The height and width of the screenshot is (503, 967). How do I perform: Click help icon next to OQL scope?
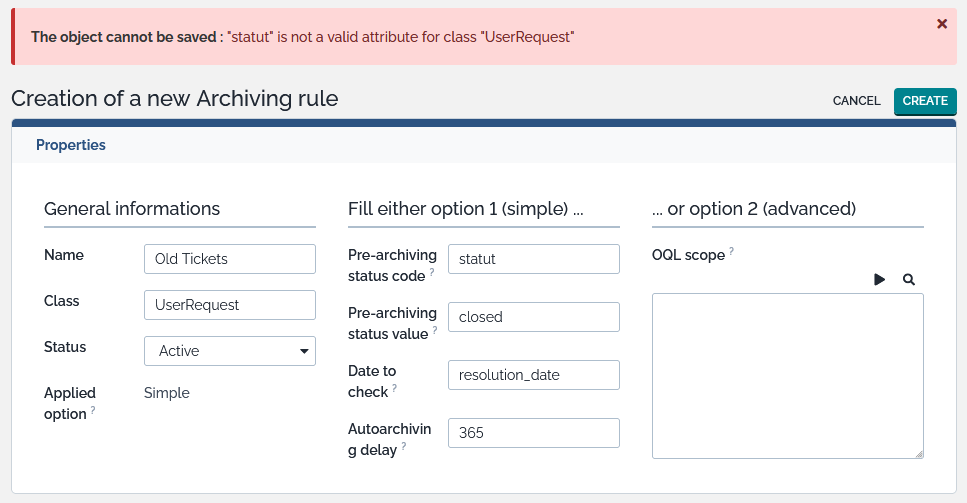point(732,251)
